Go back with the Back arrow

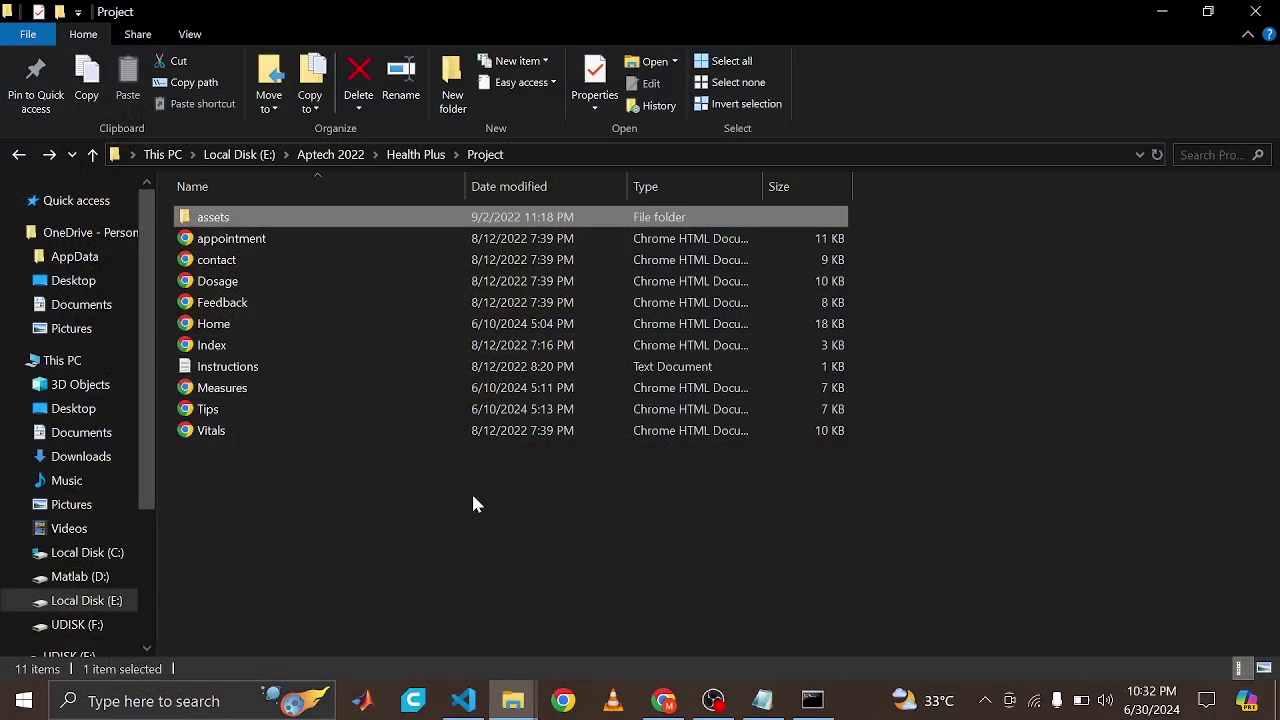18,154
